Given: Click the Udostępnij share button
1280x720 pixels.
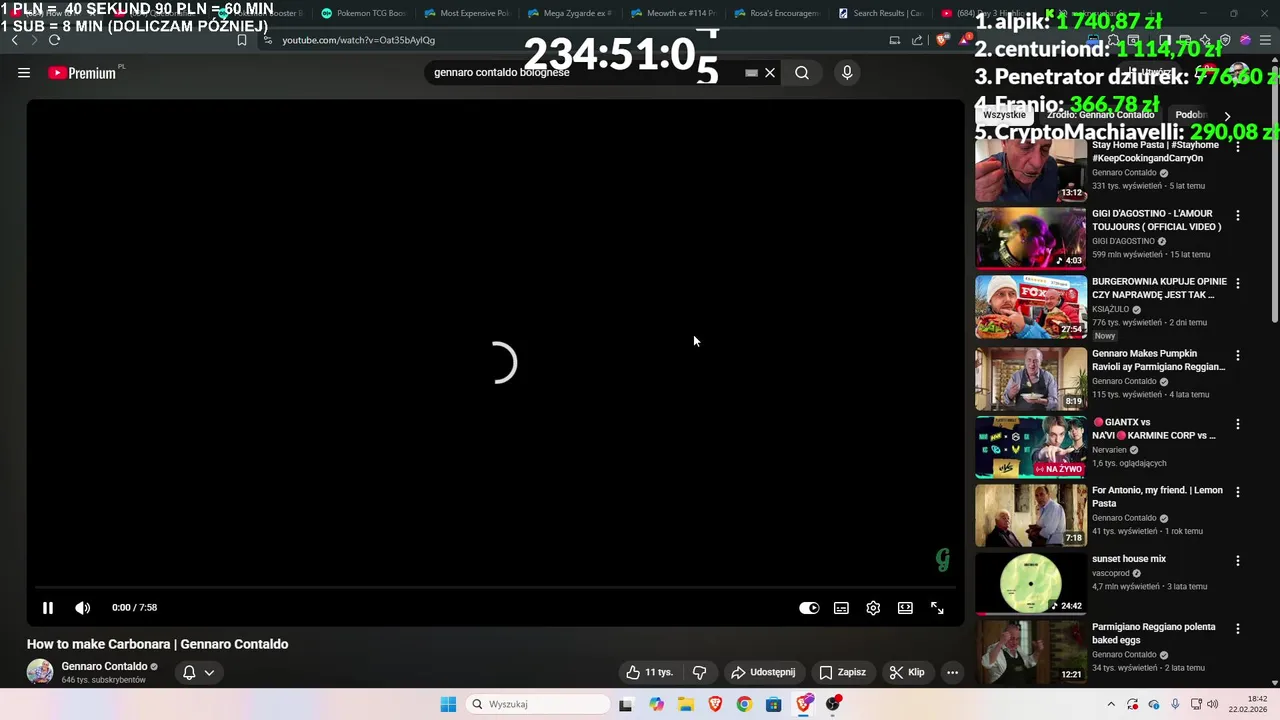Looking at the screenshot, I should coord(763,672).
